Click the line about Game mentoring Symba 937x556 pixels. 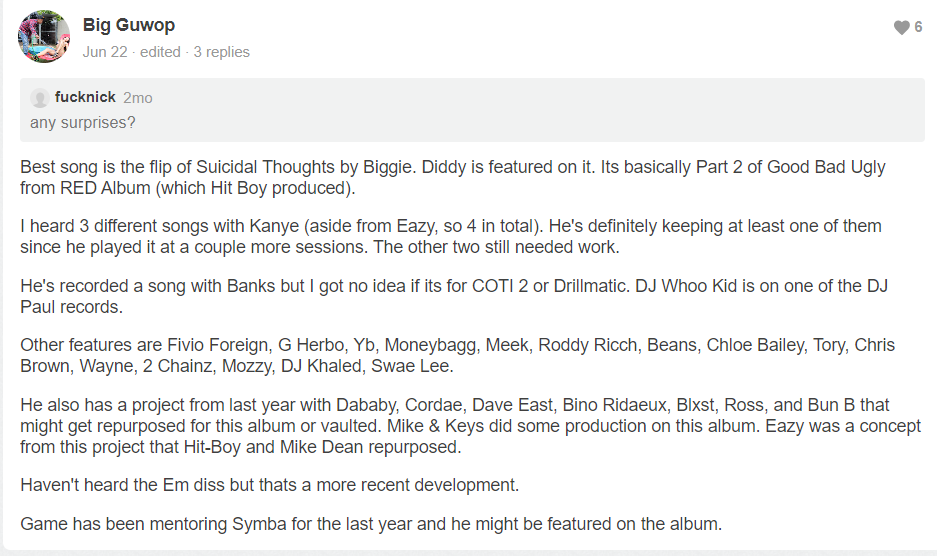[x=370, y=523]
